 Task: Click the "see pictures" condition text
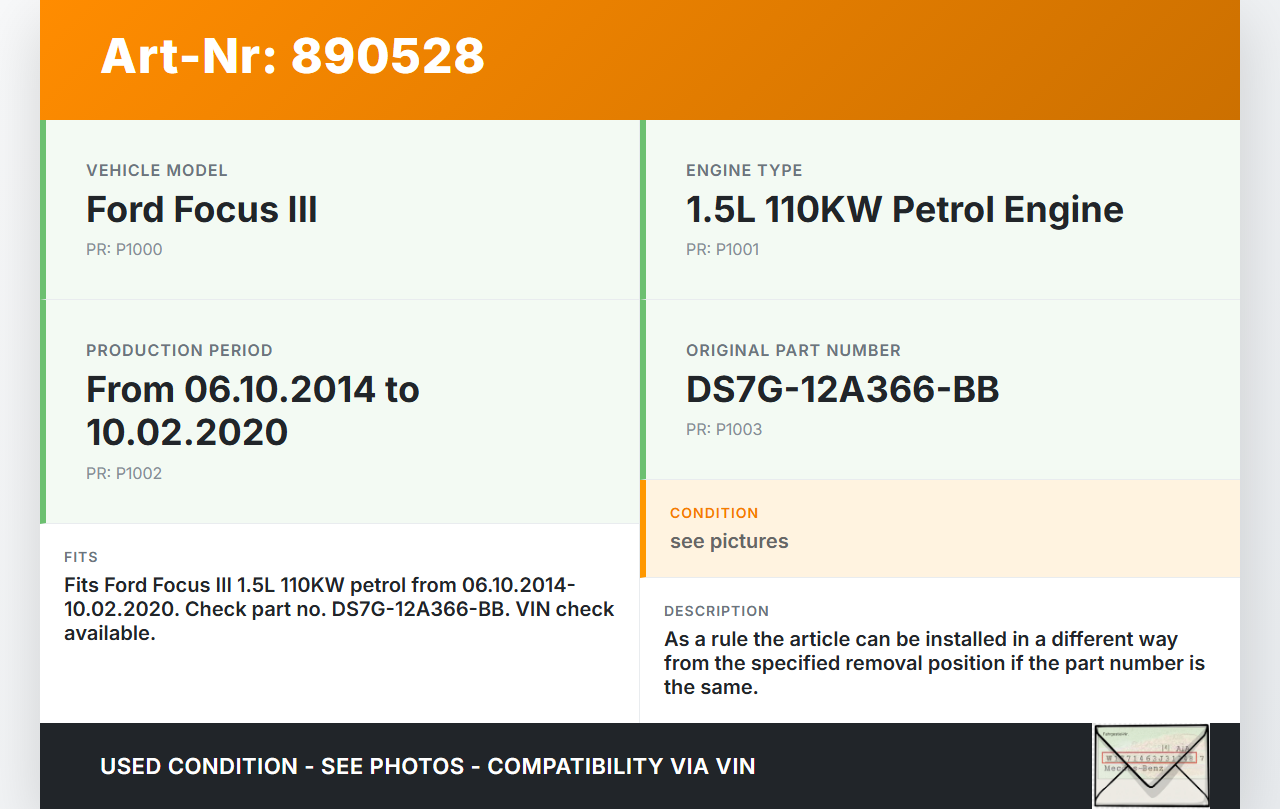coord(729,541)
